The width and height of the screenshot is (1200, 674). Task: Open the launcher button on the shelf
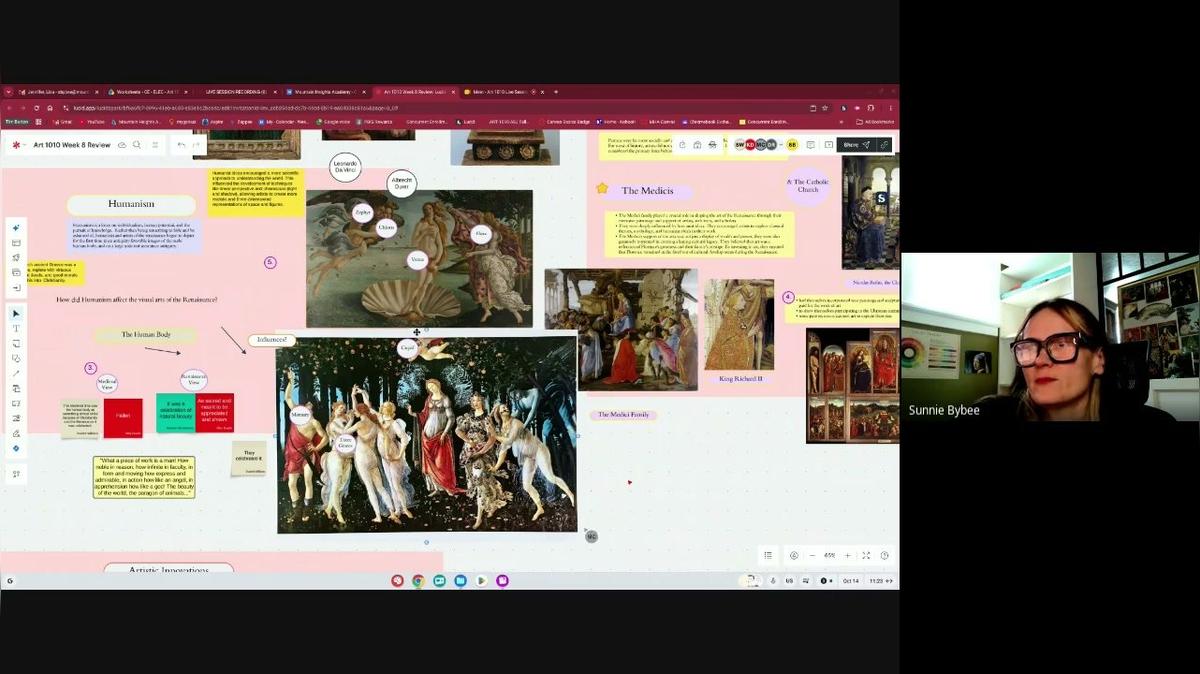pos(10,581)
